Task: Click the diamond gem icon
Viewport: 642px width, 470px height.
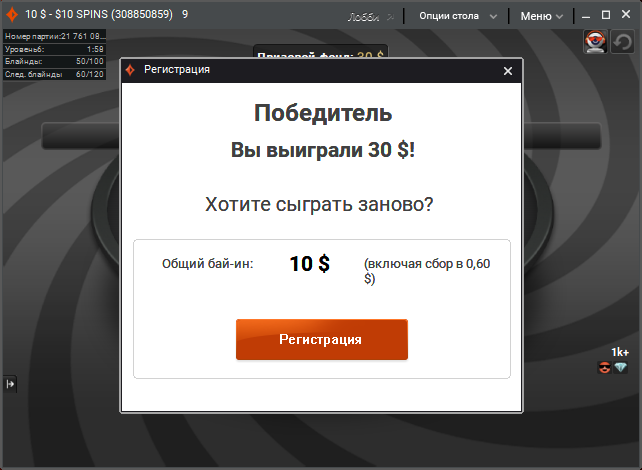Action: (621, 367)
